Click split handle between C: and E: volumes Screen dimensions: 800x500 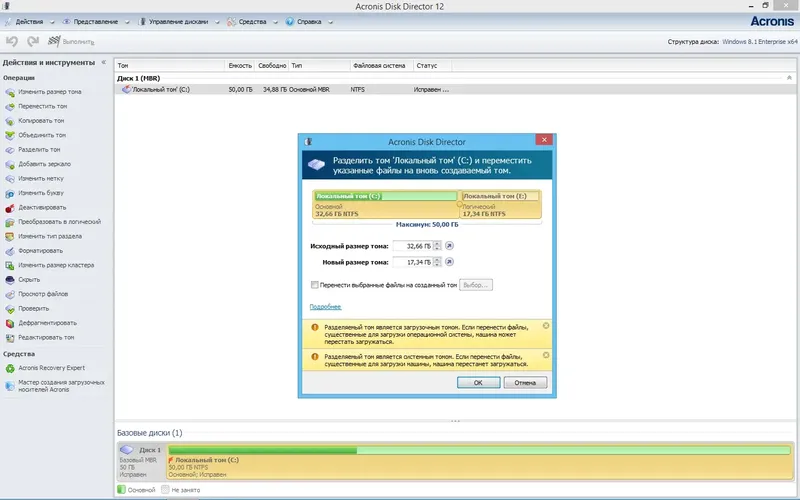click(459, 204)
